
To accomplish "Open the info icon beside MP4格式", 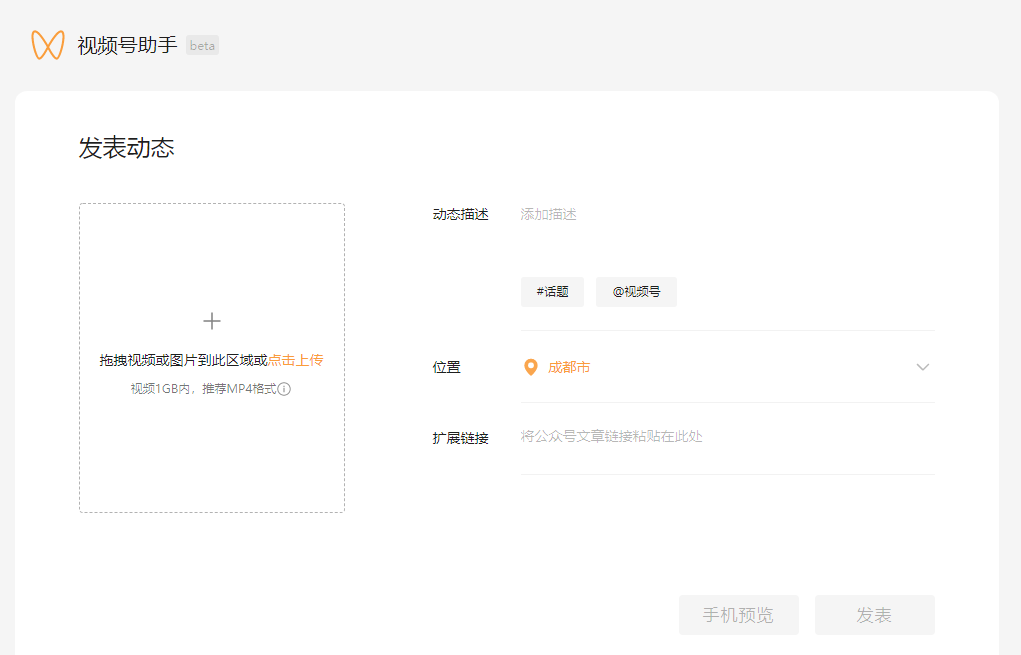I will click(x=284, y=389).
